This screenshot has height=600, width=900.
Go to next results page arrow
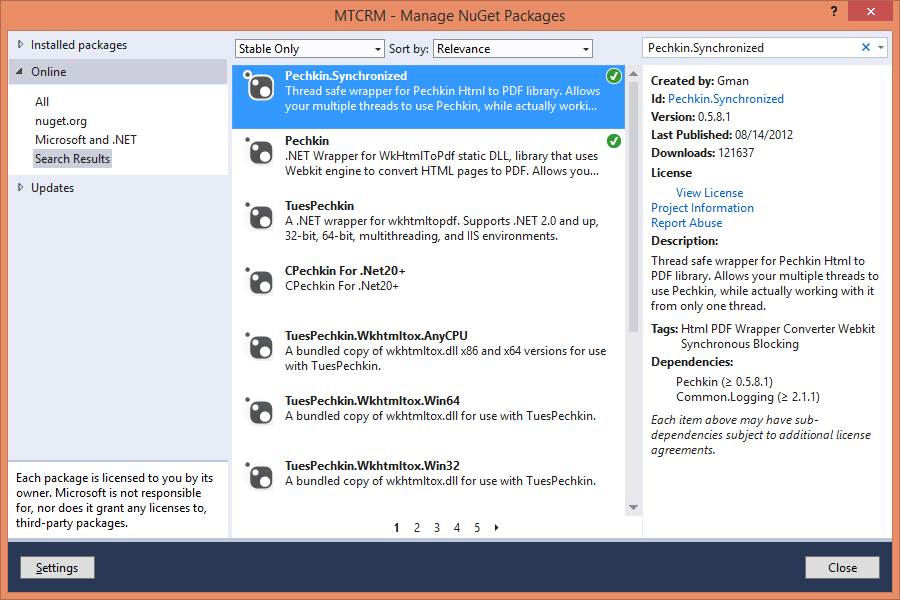coord(496,527)
